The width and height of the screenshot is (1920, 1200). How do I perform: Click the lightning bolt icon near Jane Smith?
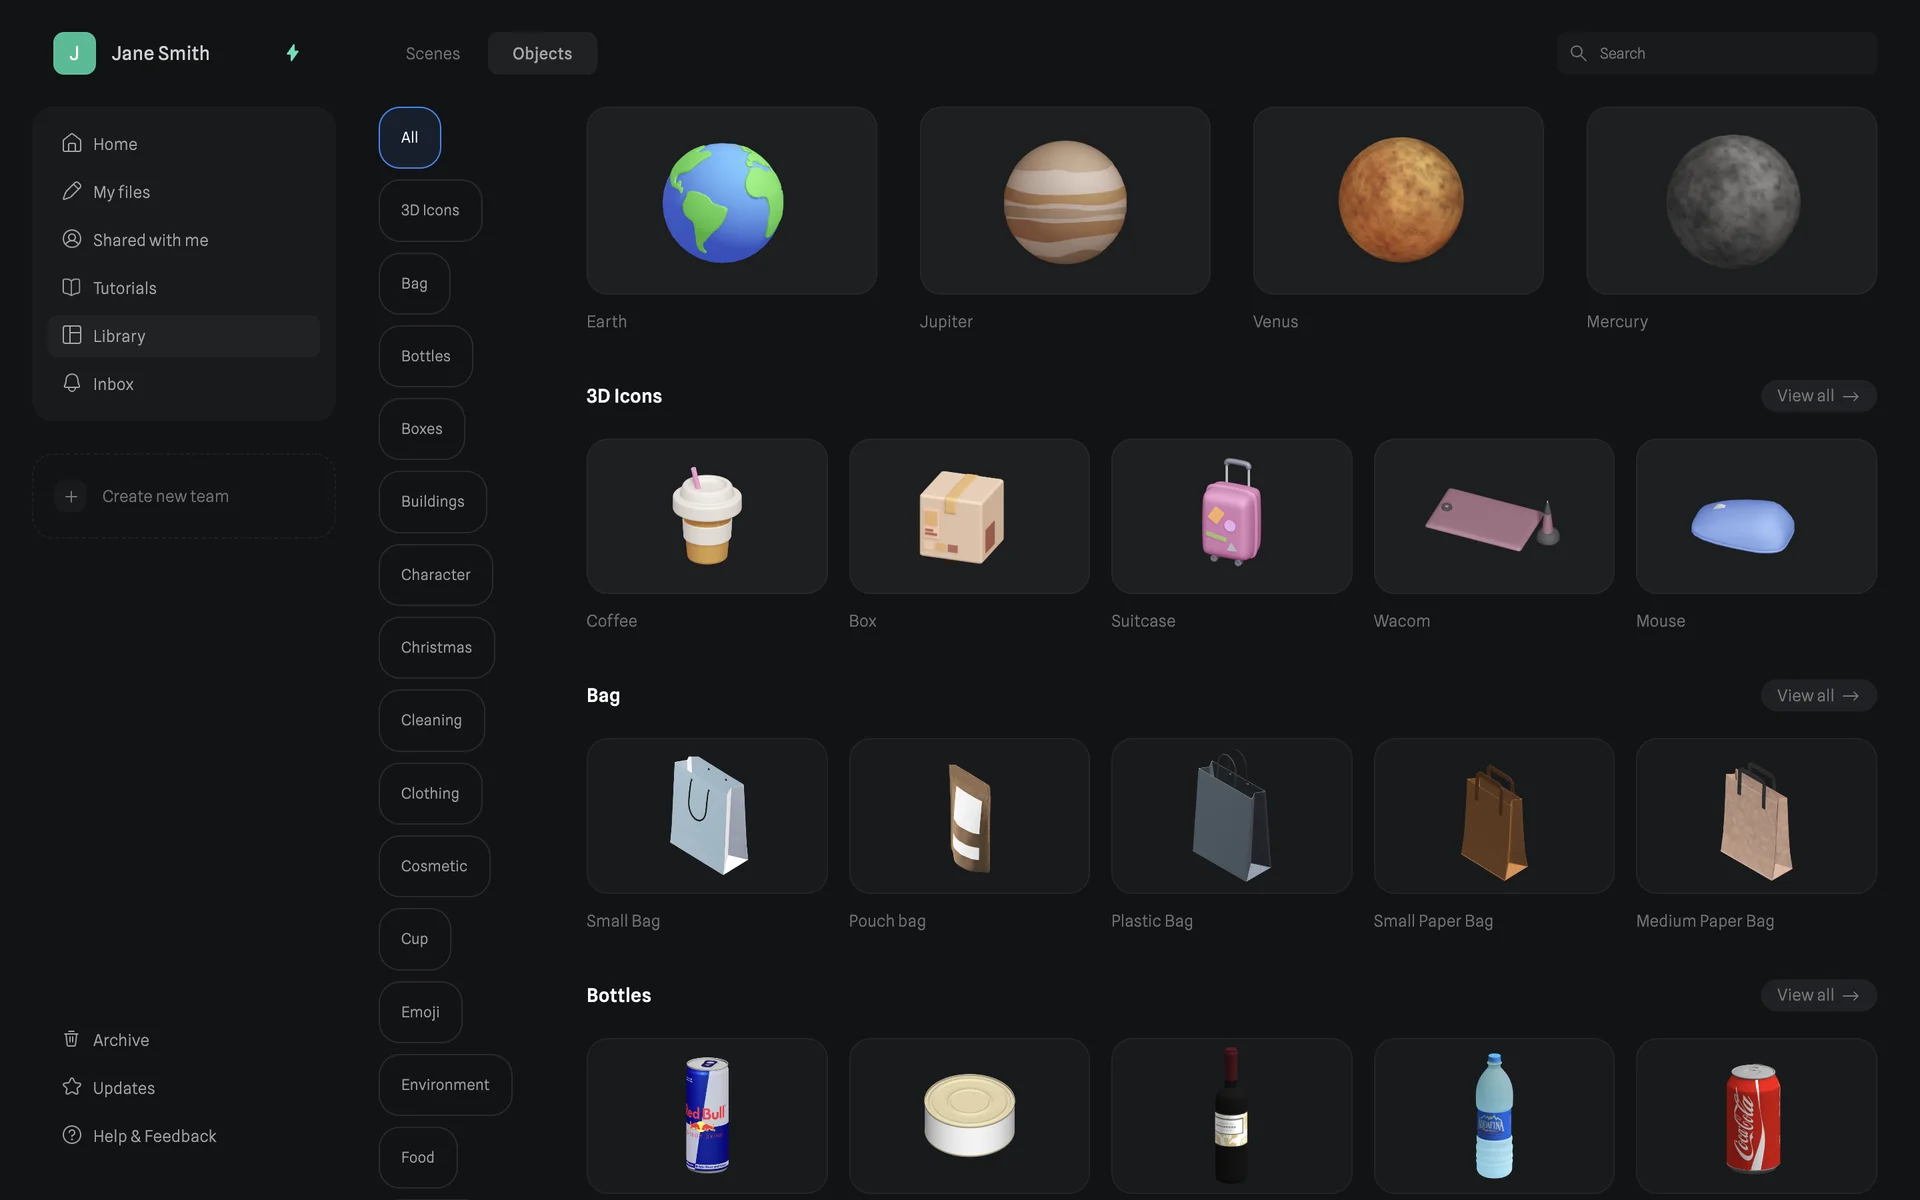point(292,53)
